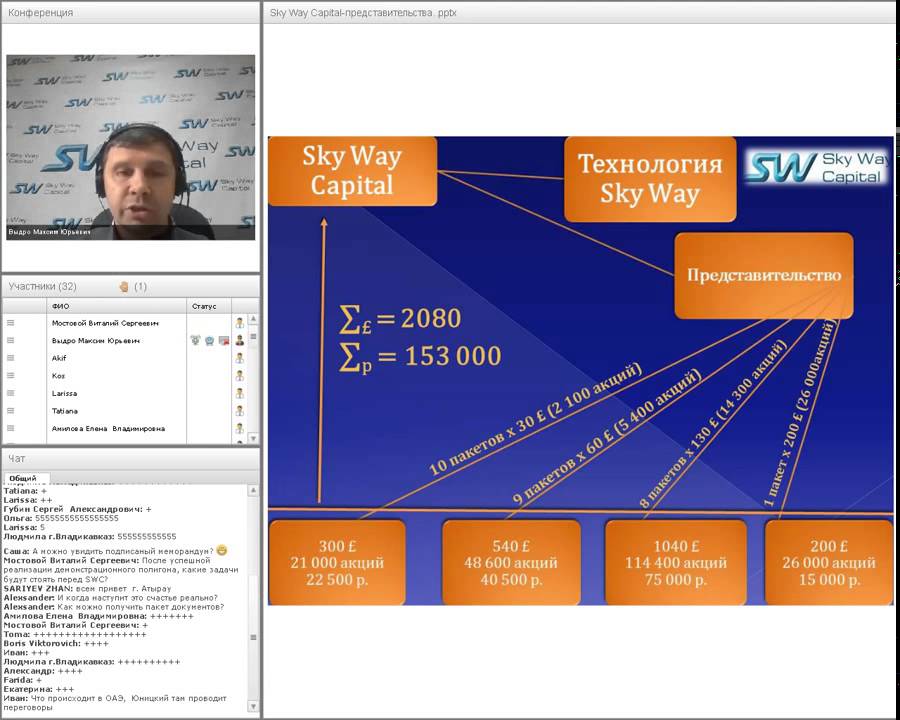Screen dimensions: 900x720
Task: Click the chat scroll up arrow
Action: pyautogui.click(x=253, y=490)
